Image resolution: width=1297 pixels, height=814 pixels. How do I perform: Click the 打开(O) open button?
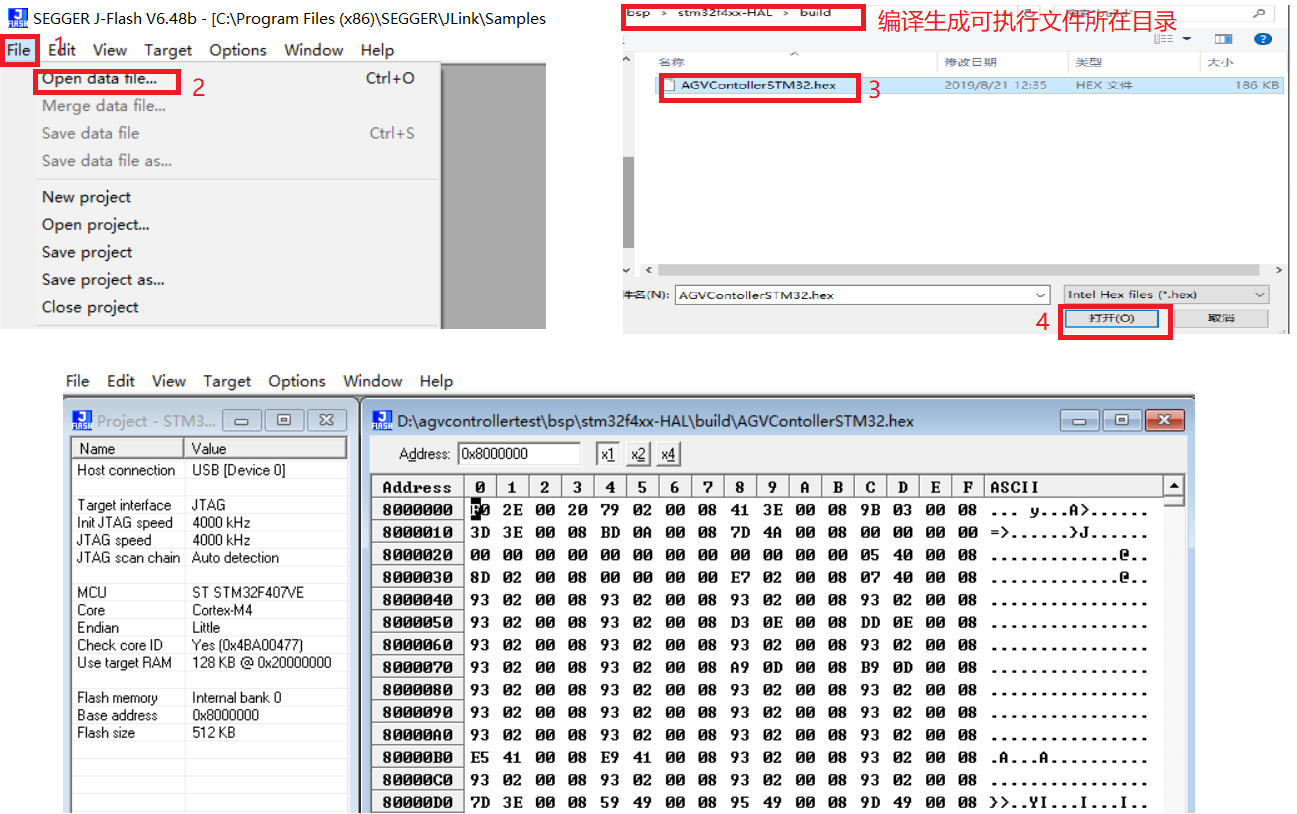[1111, 318]
